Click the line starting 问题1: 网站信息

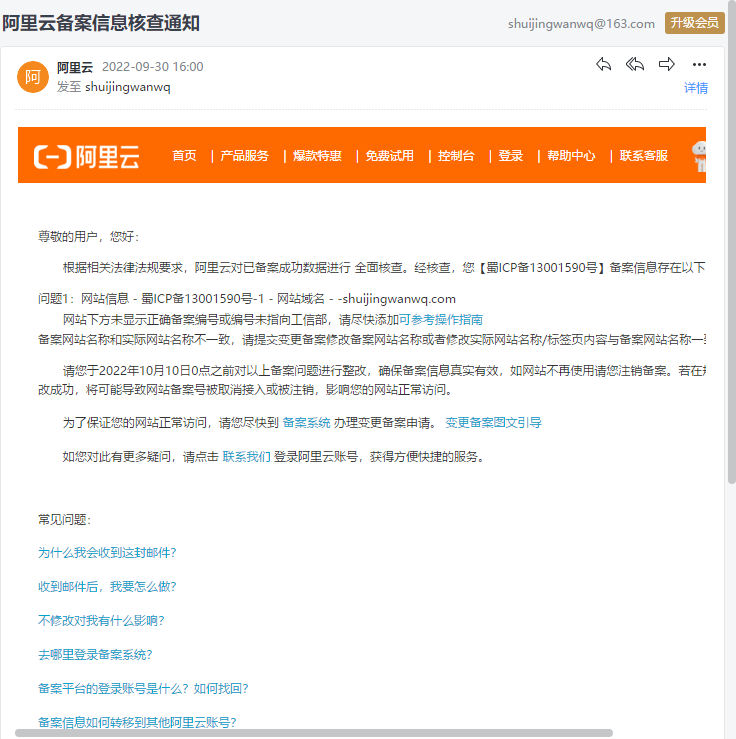pos(247,299)
